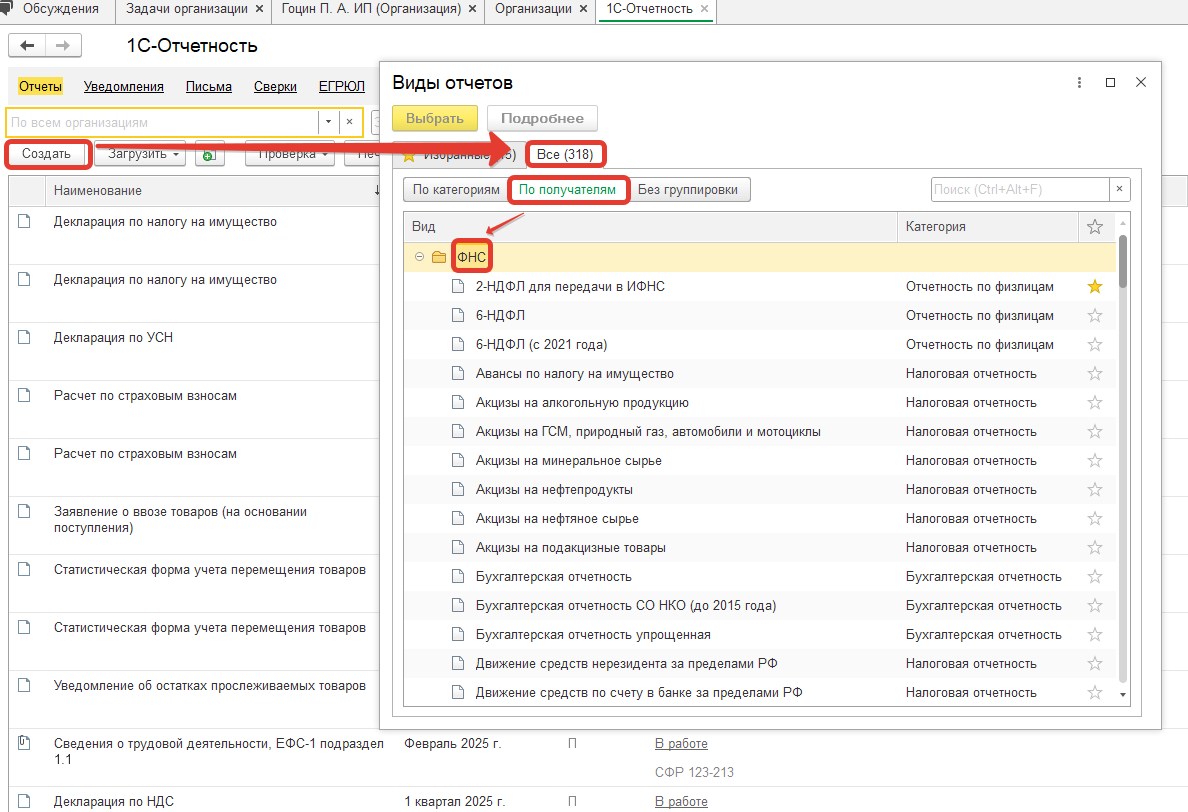Remove 2-НДФЛ для передачи в ИФНС from favorites
Image resolution: width=1188 pixels, height=812 pixels.
click(1094, 287)
